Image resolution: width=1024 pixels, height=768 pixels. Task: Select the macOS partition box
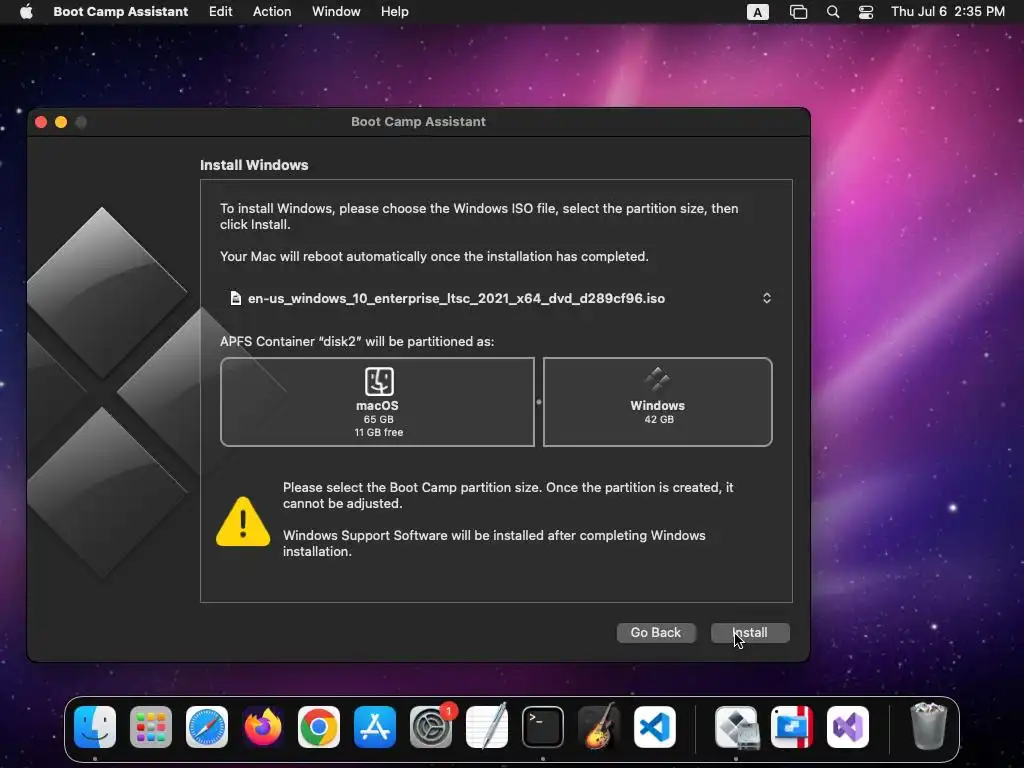pyautogui.click(x=377, y=402)
